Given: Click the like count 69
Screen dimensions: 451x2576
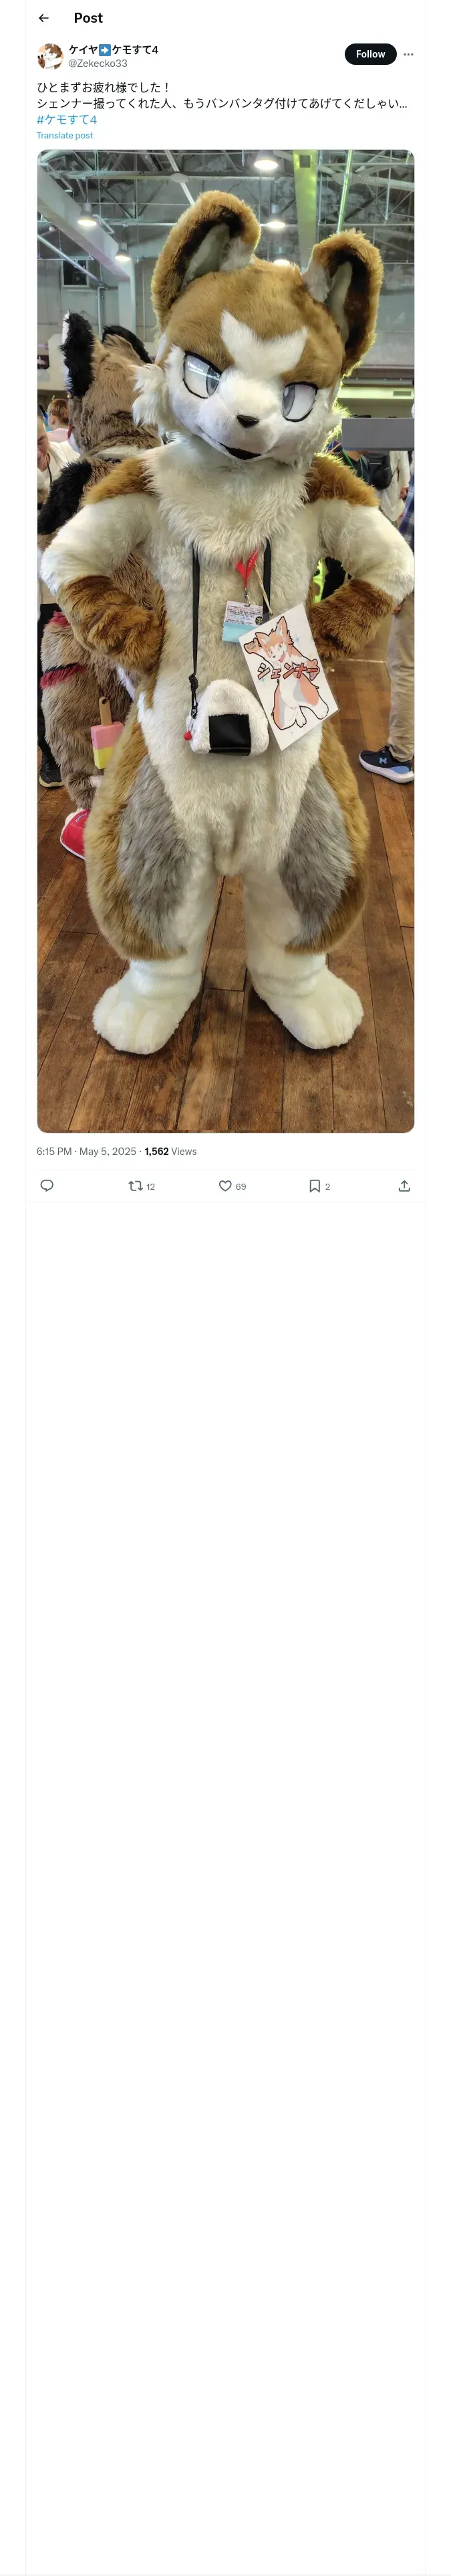Looking at the screenshot, I should (241, 1186).
